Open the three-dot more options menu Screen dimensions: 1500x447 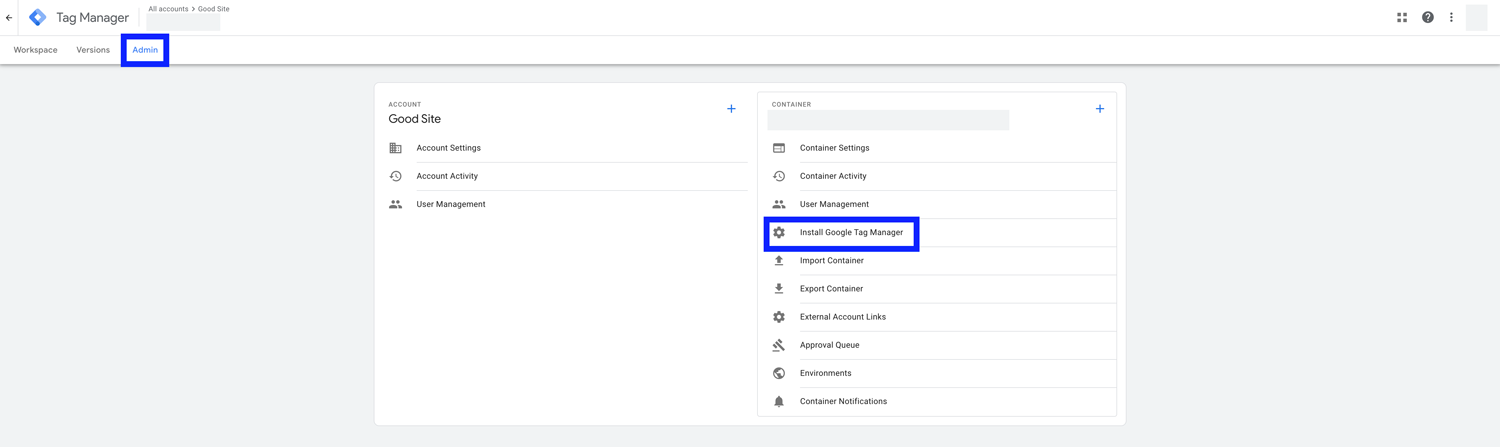pos(1451,18)
